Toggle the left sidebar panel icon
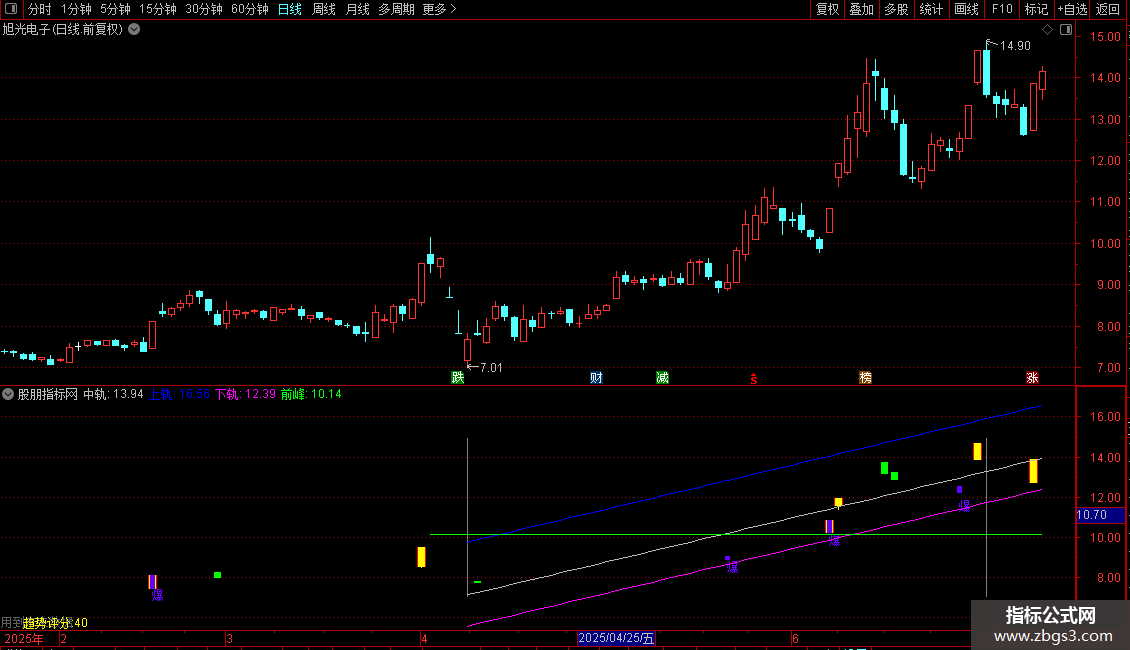 click(x=11, y=9)
